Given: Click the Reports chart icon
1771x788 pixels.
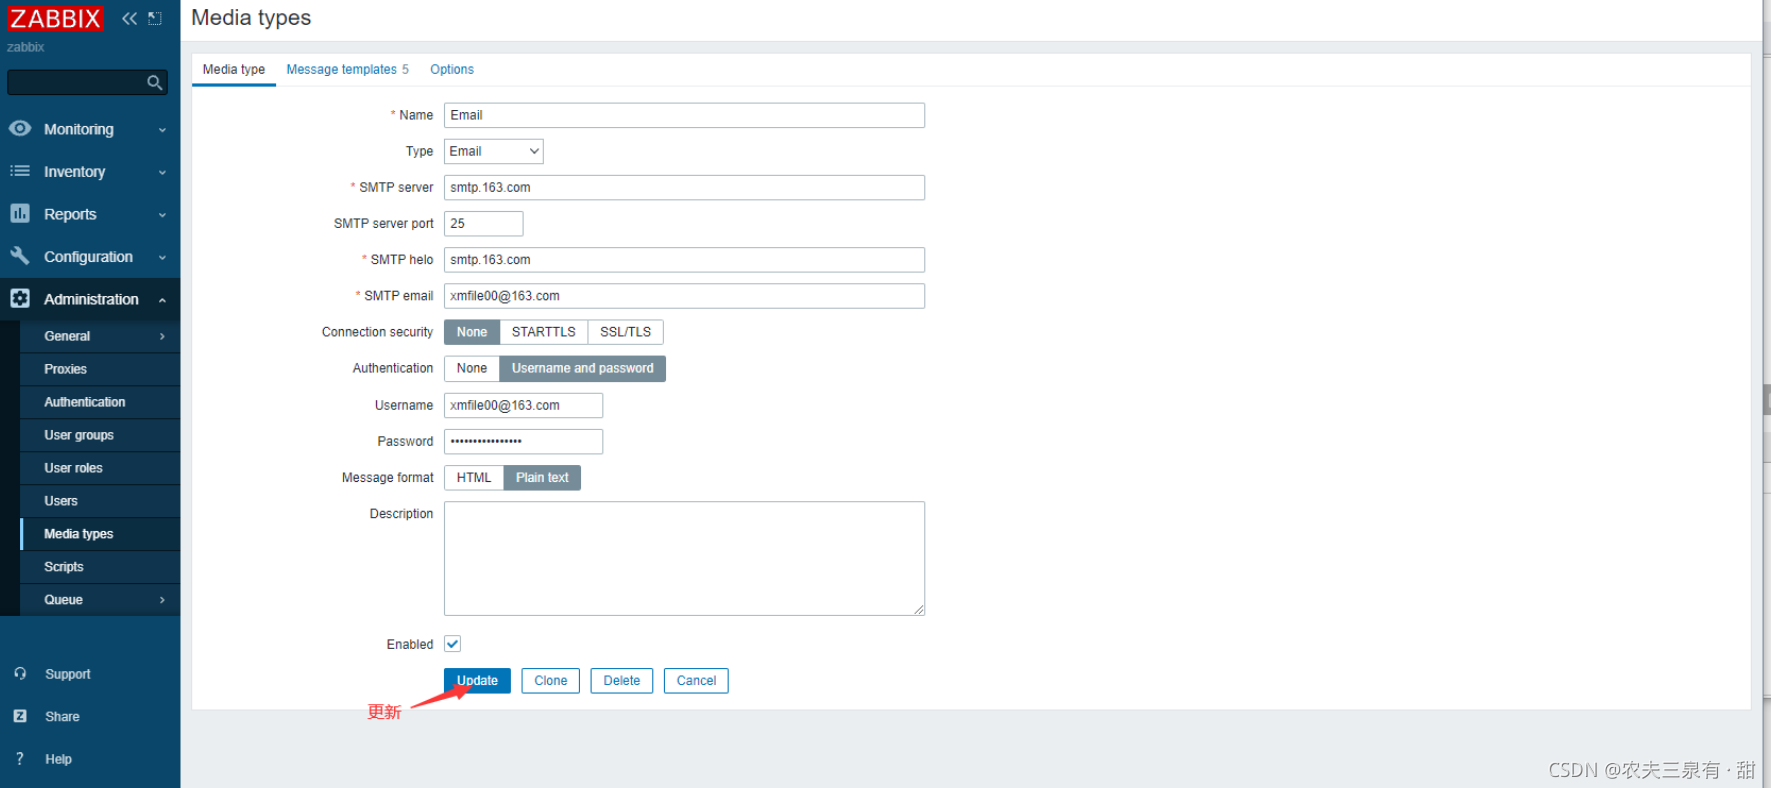Looking at the screenshot, I should tap(20, 213).
